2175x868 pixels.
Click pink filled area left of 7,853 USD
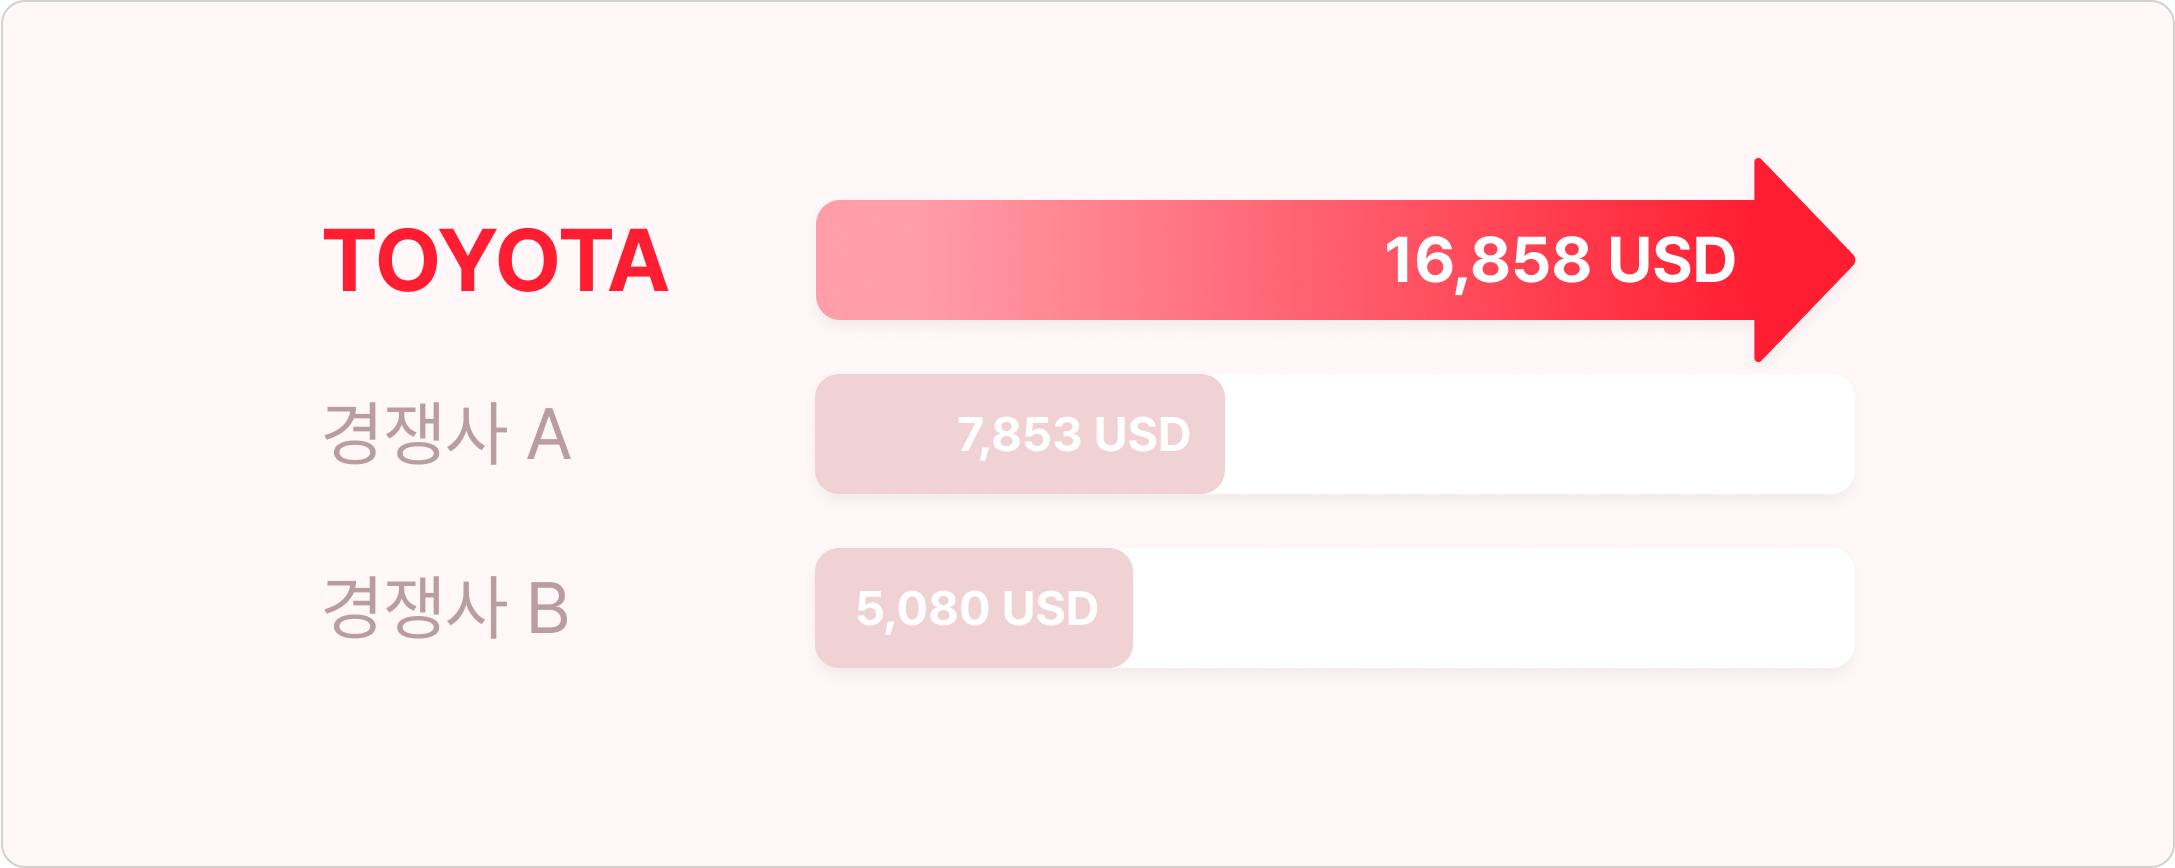point(882,434)
